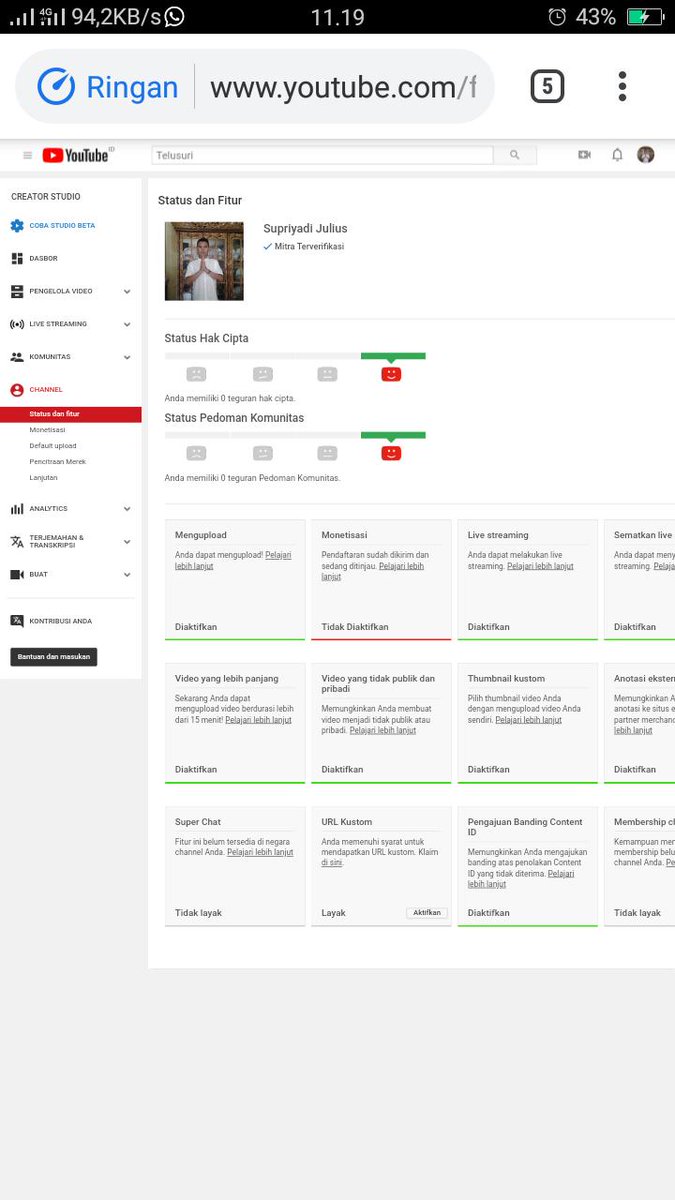Expand the Komunitas section
The width and height of the screenshot is (675, 1200).
(127, 357)
